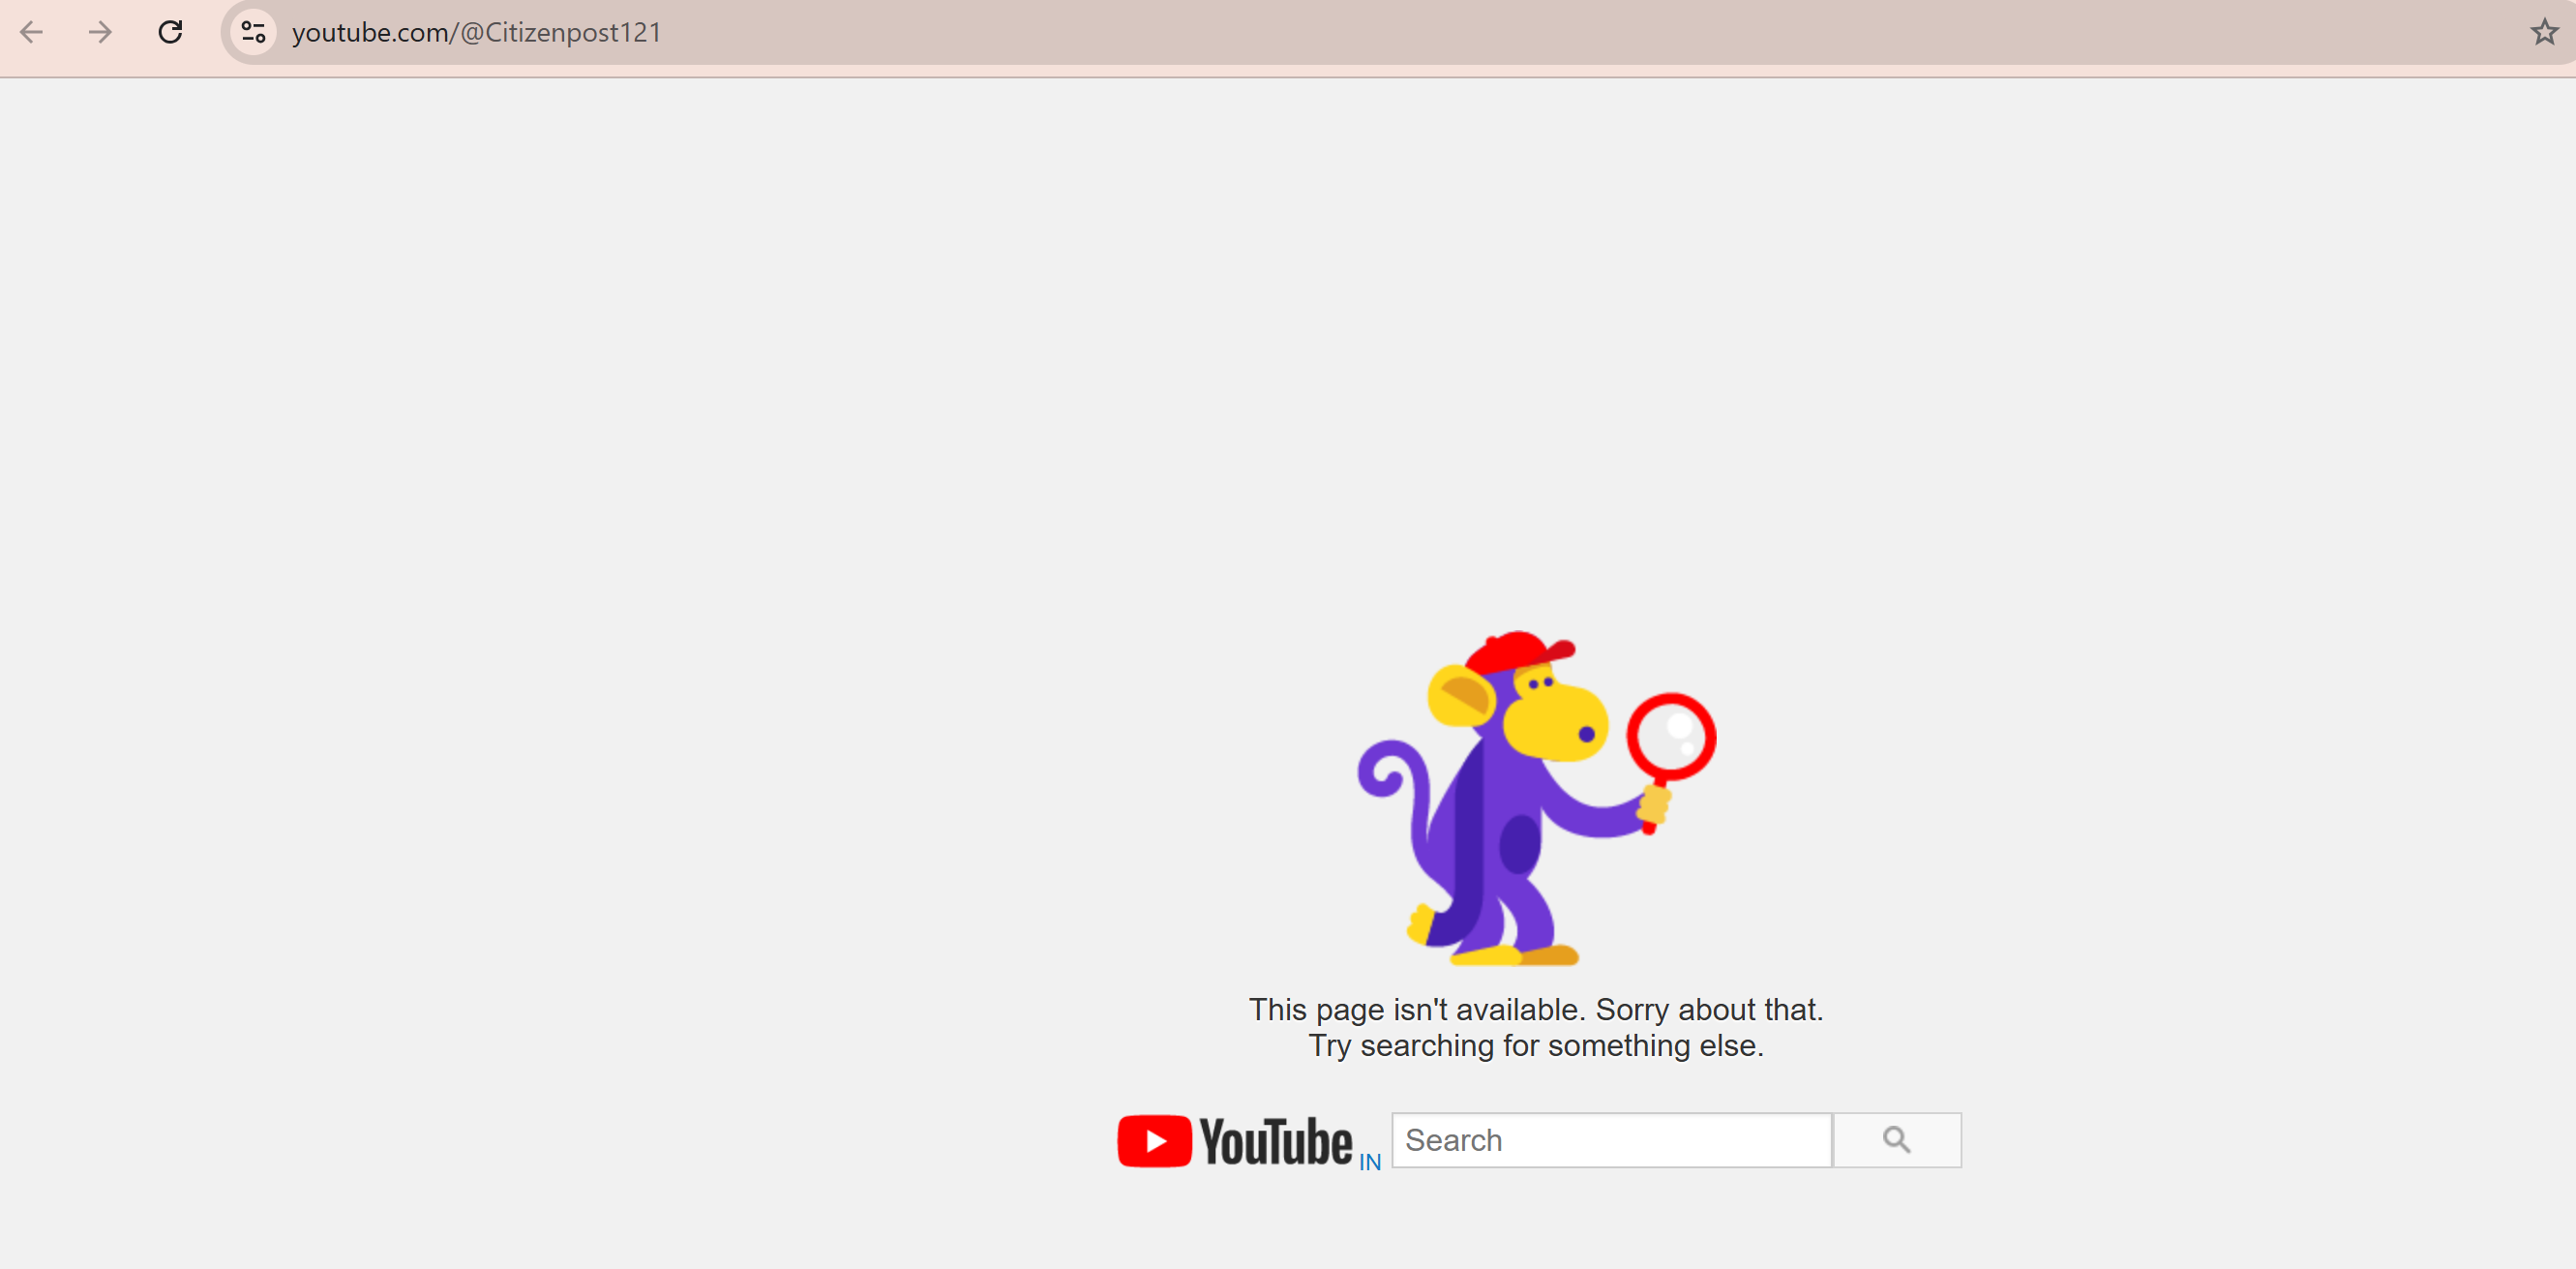Click the address bar URL text
2576x1269 pixels.
tap(476, 32)
